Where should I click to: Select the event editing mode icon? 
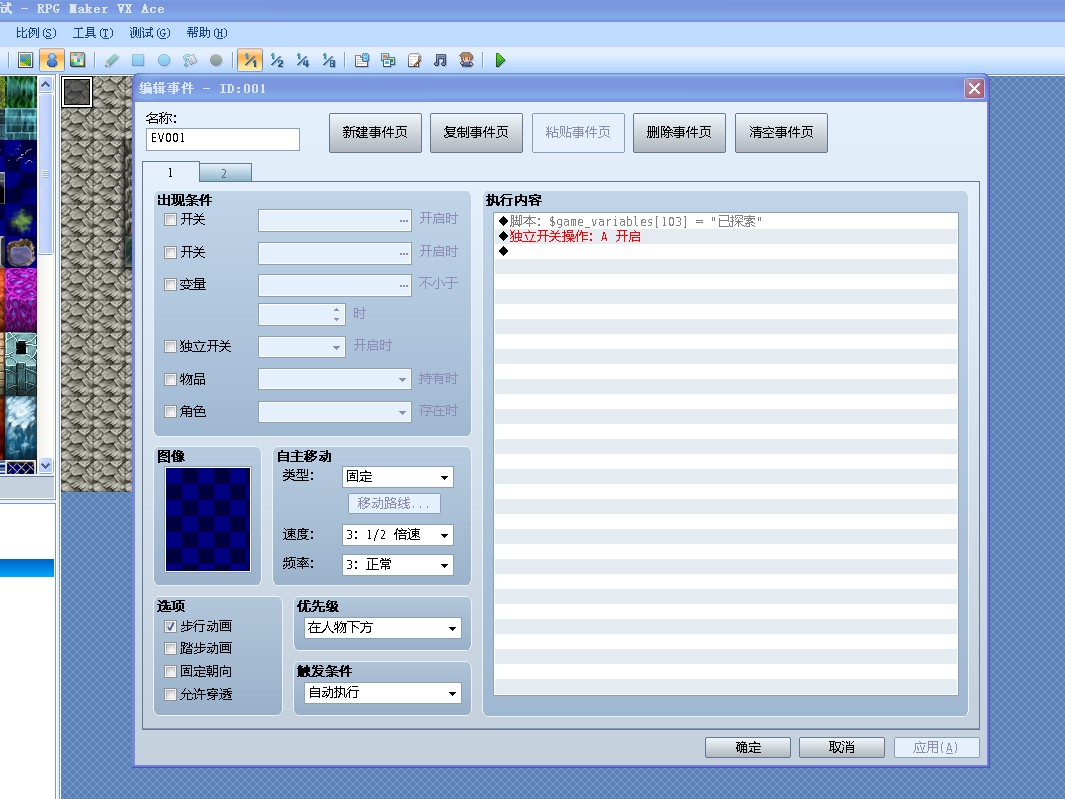[52, 60]
